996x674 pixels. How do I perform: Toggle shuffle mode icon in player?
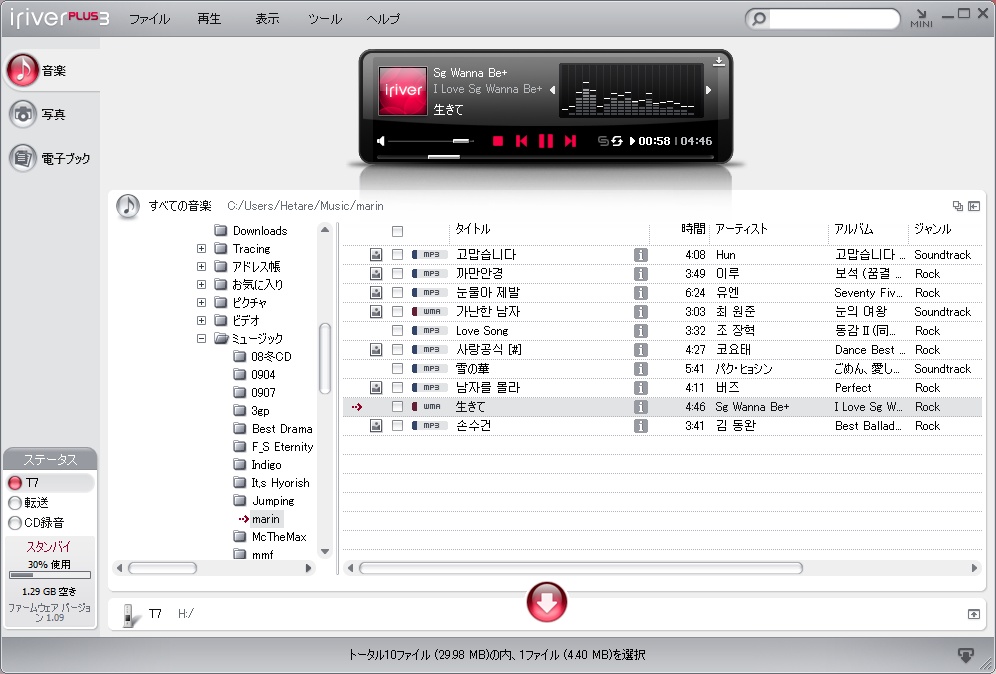click(603, 141)
